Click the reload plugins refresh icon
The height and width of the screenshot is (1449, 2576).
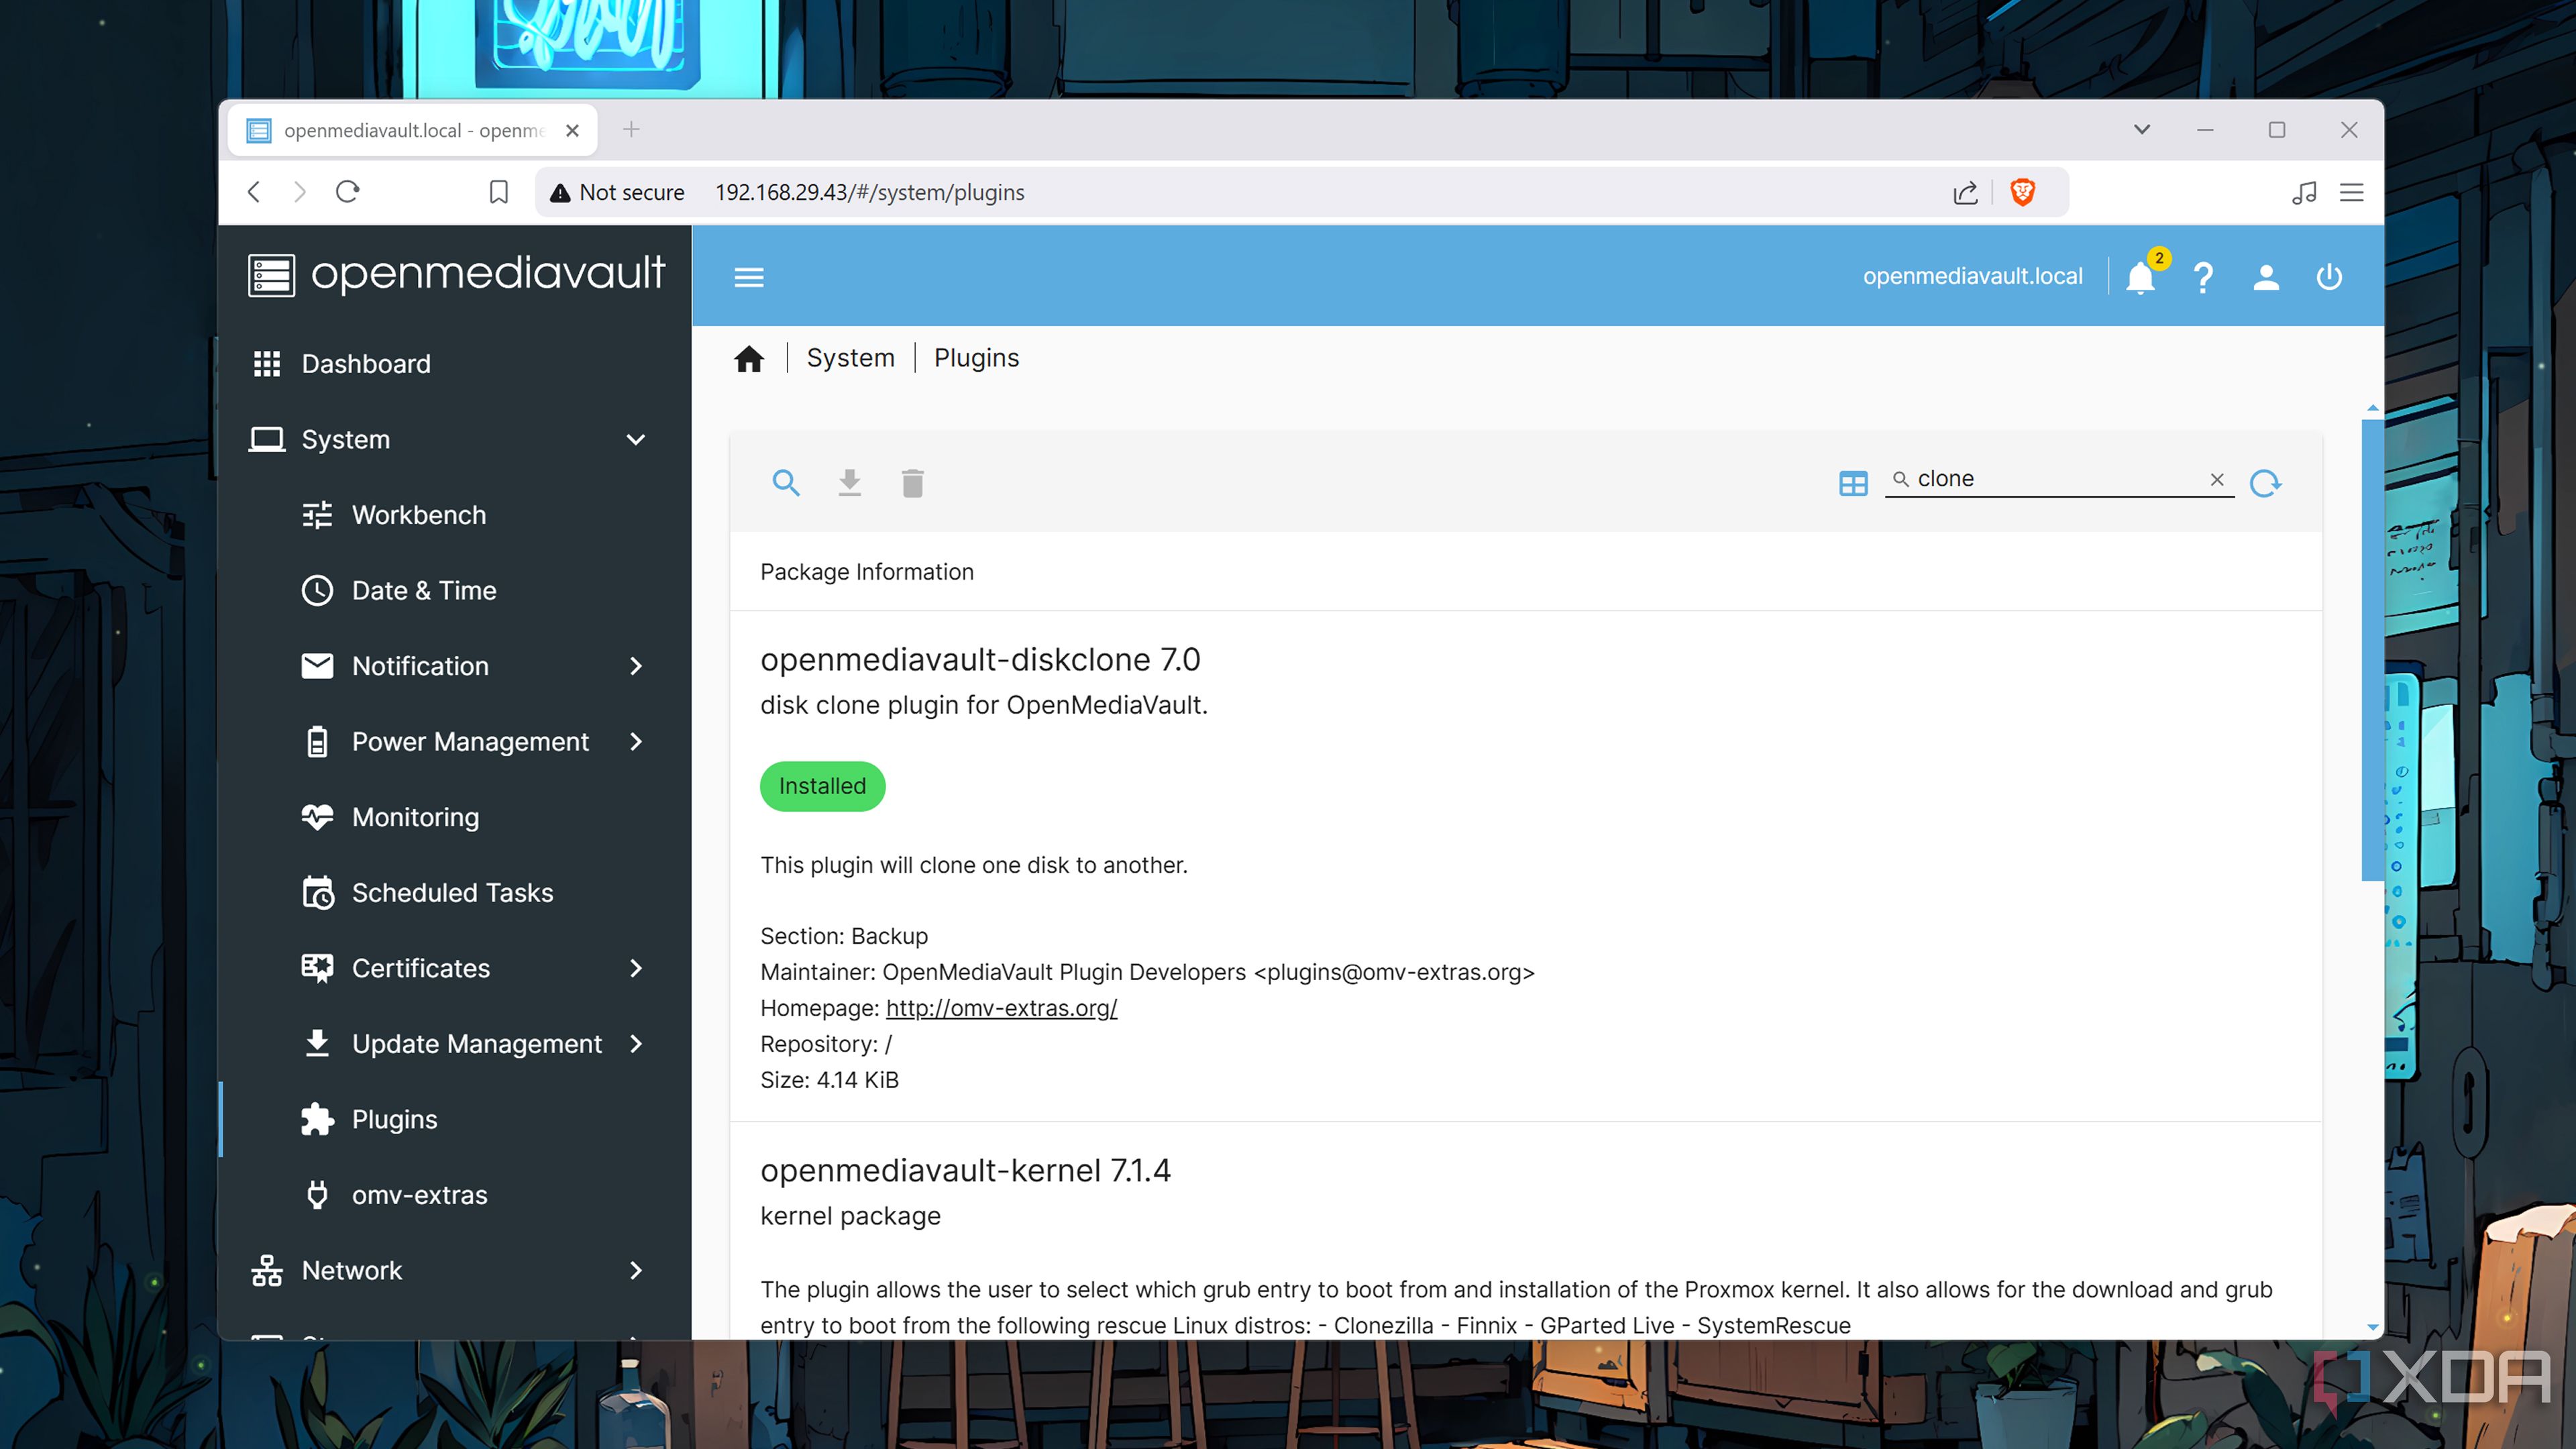2265,483
